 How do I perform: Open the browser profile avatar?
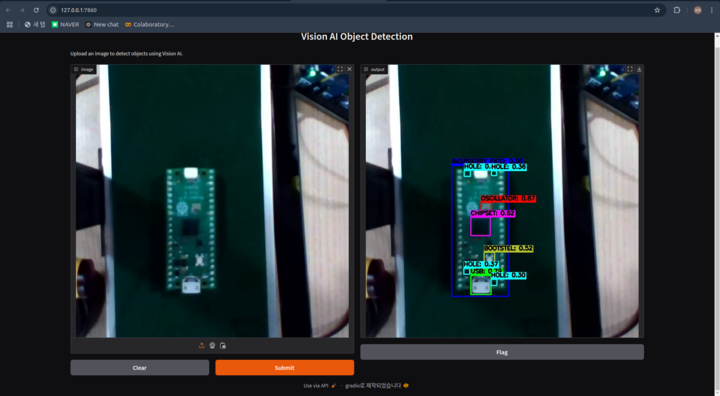698,10
